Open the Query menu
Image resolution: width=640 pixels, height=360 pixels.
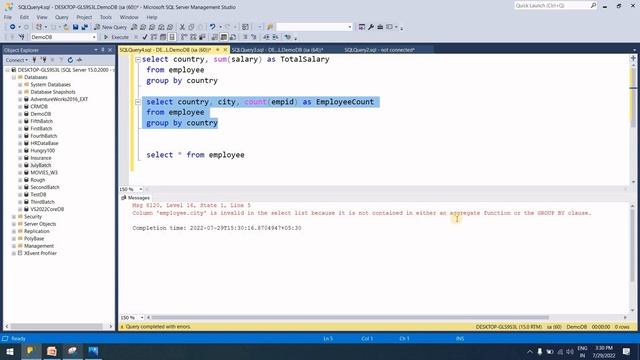click(62, 17)
